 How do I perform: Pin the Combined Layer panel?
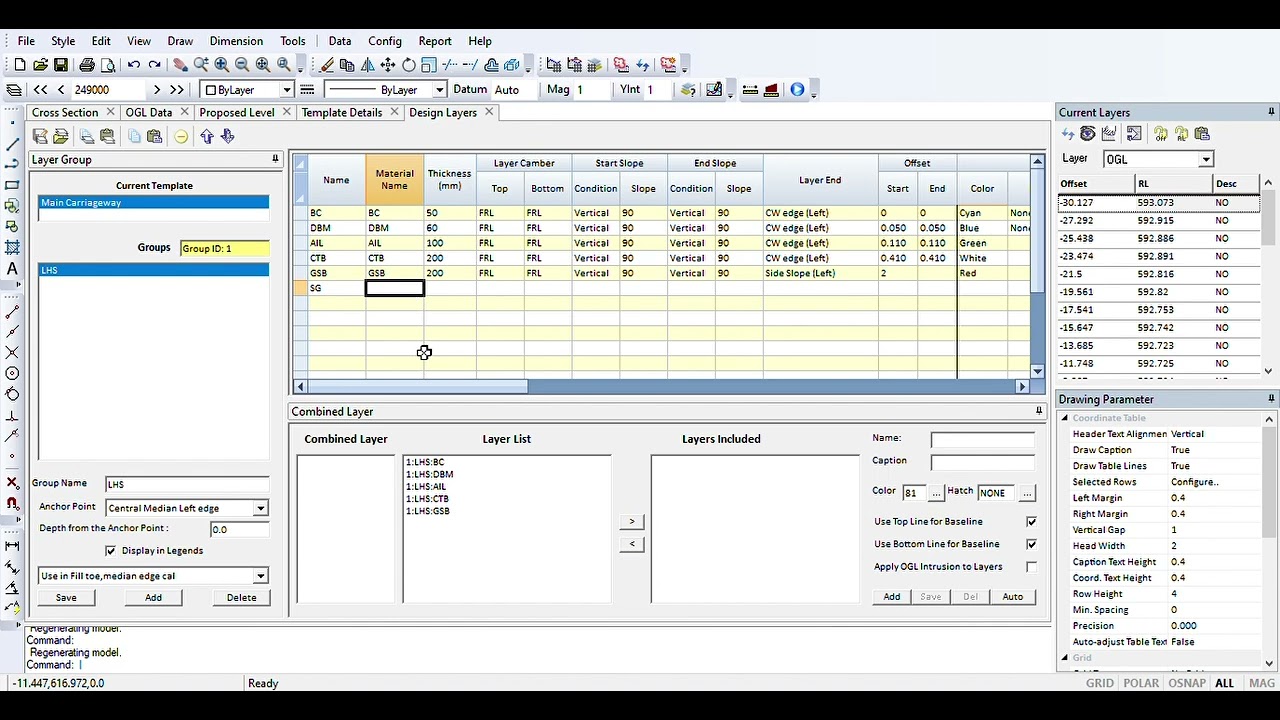(1039, 411)
